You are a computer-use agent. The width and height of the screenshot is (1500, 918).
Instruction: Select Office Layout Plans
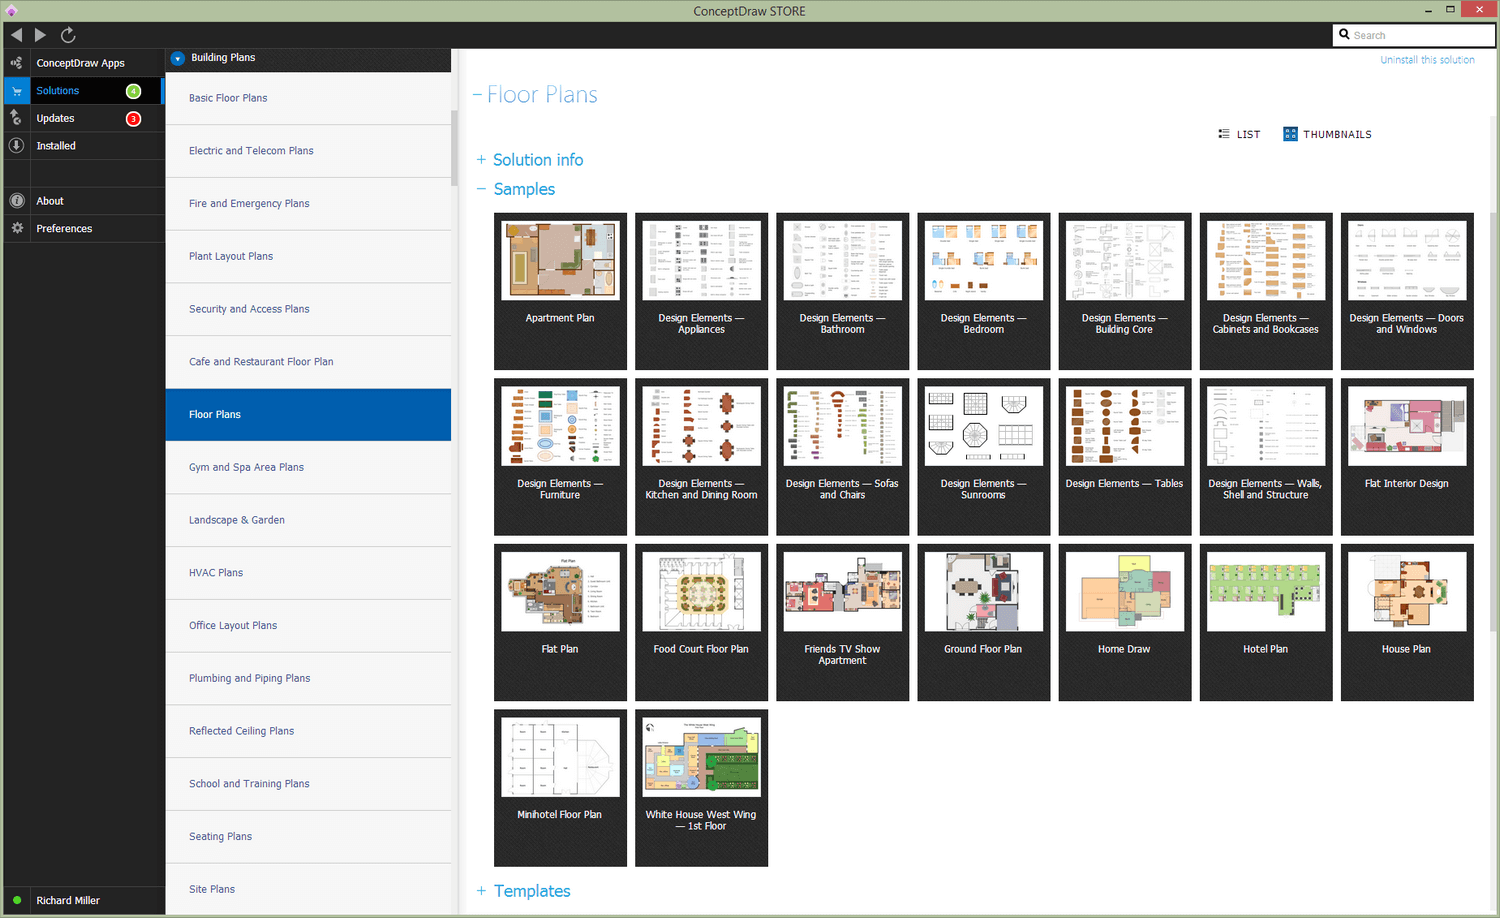click(x=308, y=626)
